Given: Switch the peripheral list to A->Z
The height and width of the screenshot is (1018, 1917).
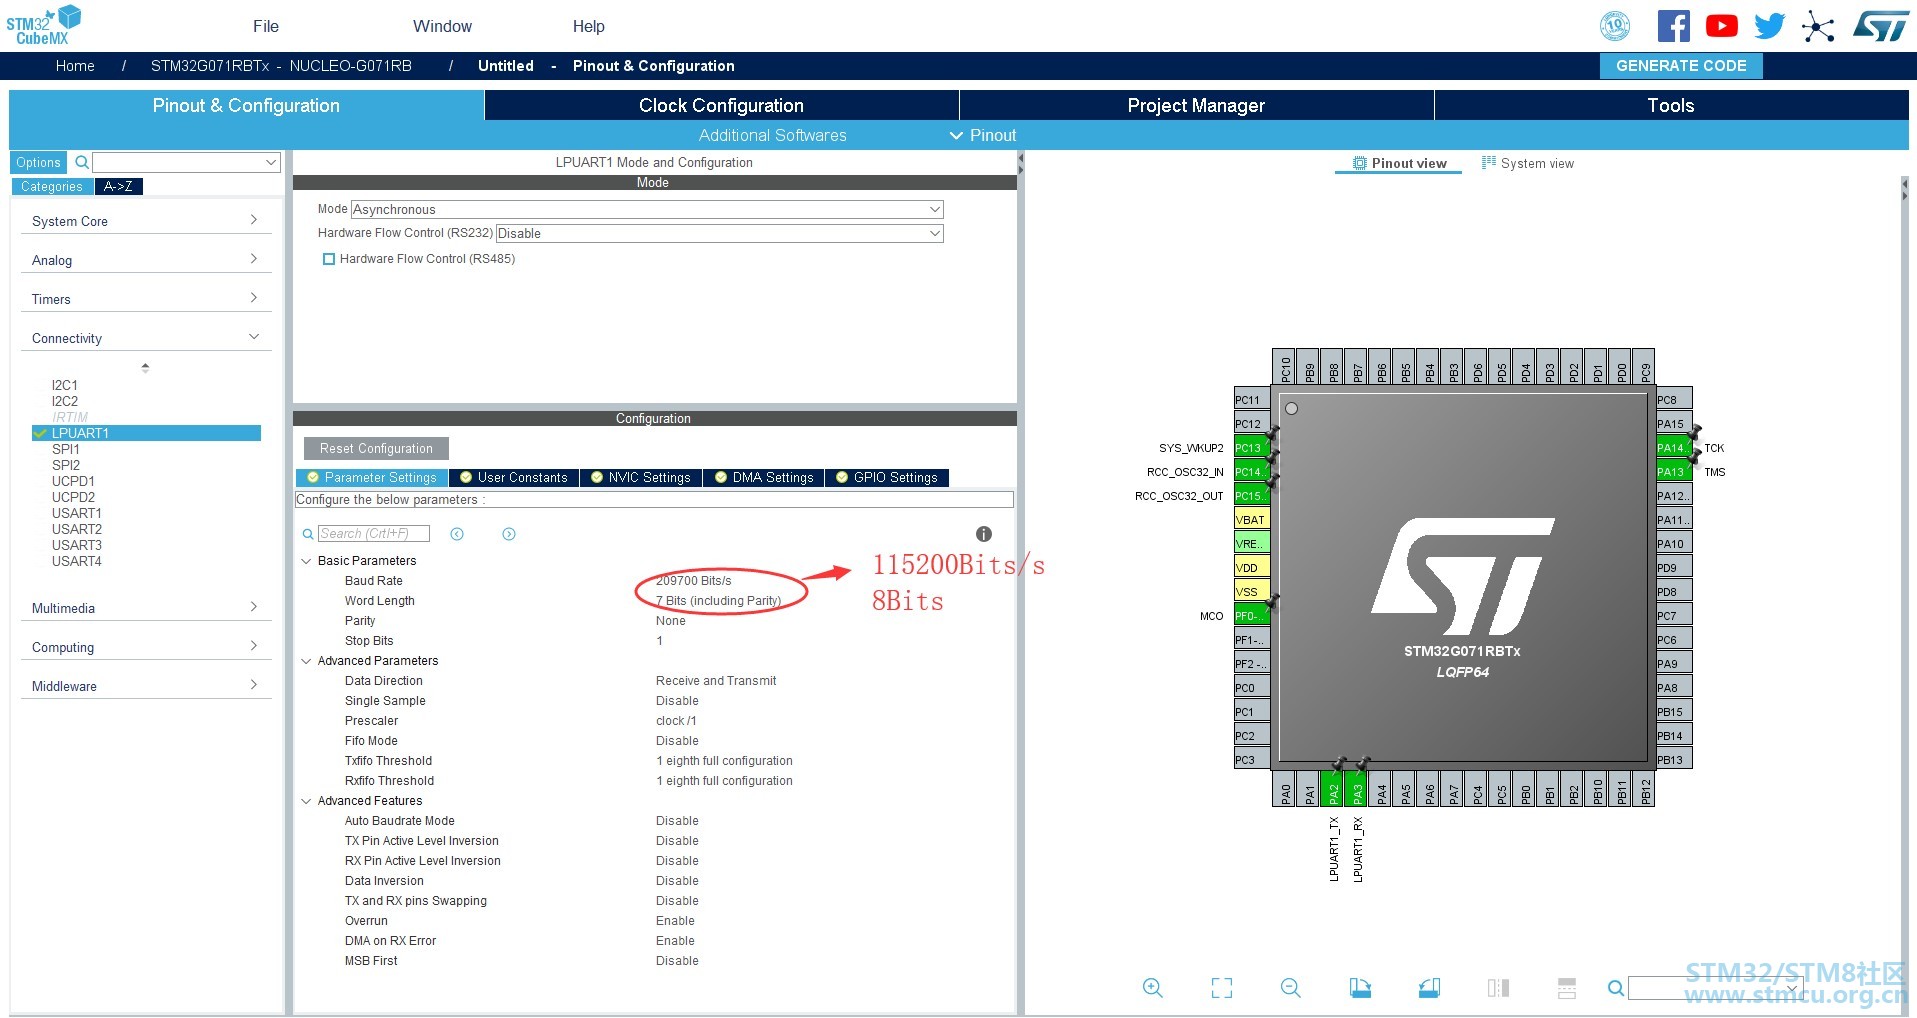Looking at the screenshot, I should click(x=118, y=186).
